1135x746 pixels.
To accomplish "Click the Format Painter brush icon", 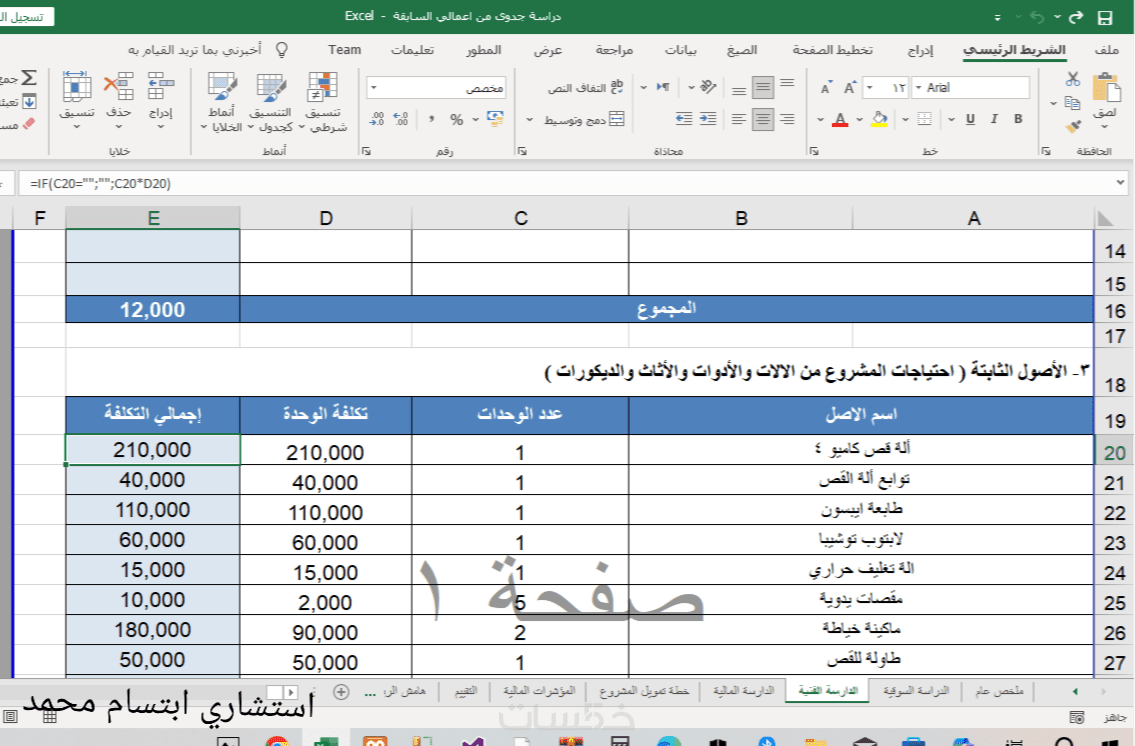I will [1073, 127].
